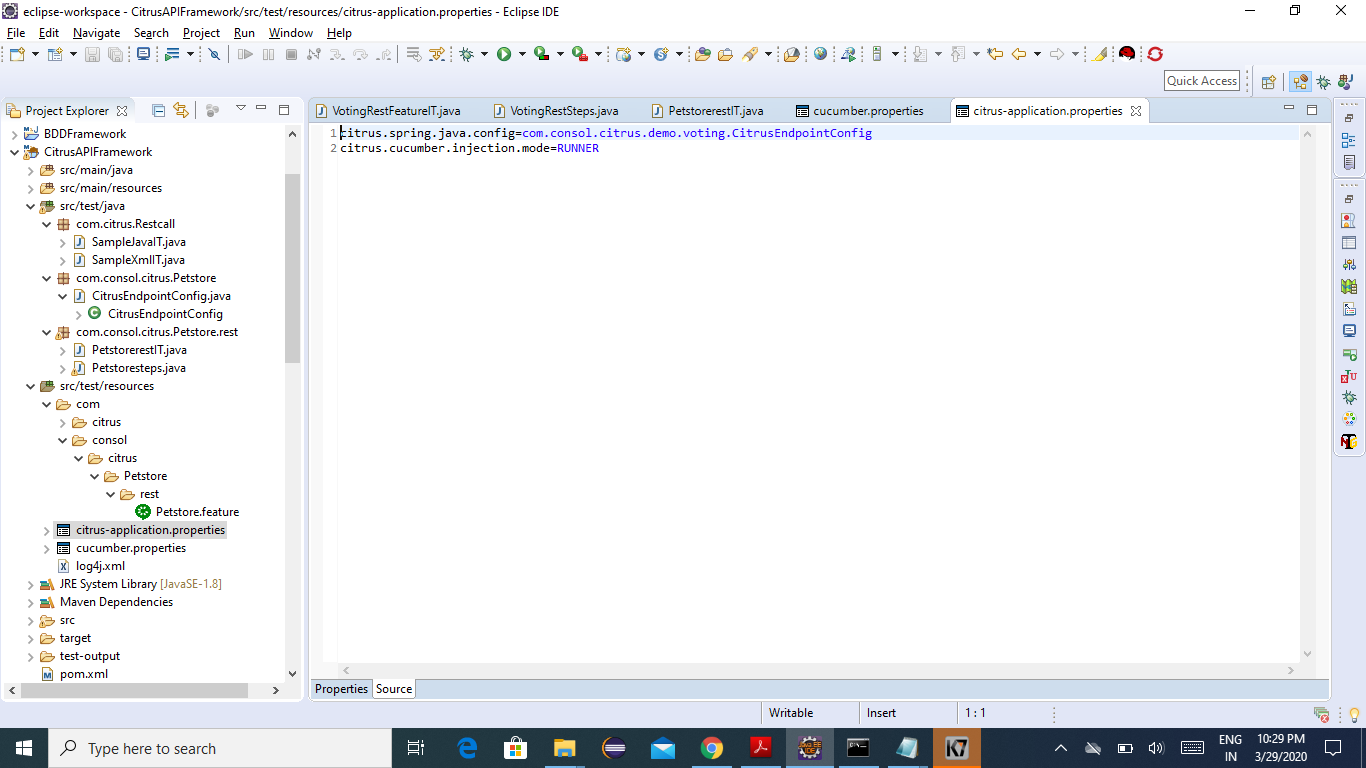Open the Project Explorer View Menu arrow
The height and width of the screenshot is (768, 1366).
pyautogui.click(x=240, y=109)
